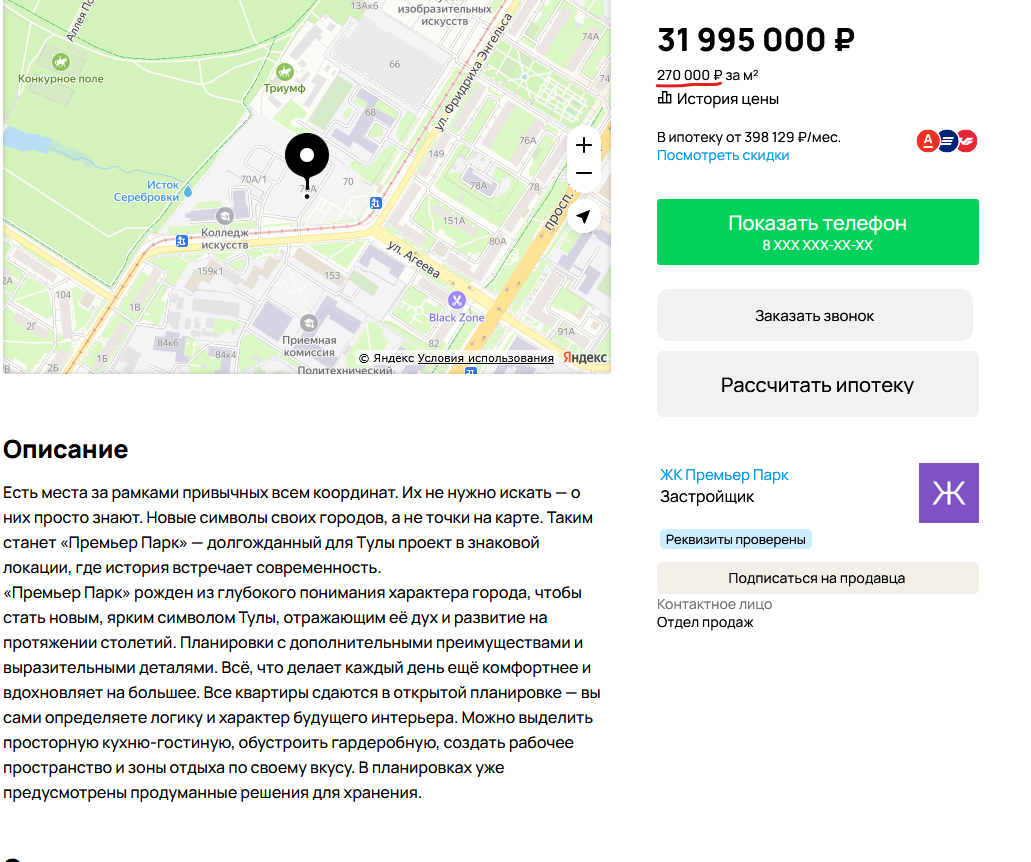Click the black location pin on map
Viewport: 1031px width, 862px height.
tap(306, 160)
